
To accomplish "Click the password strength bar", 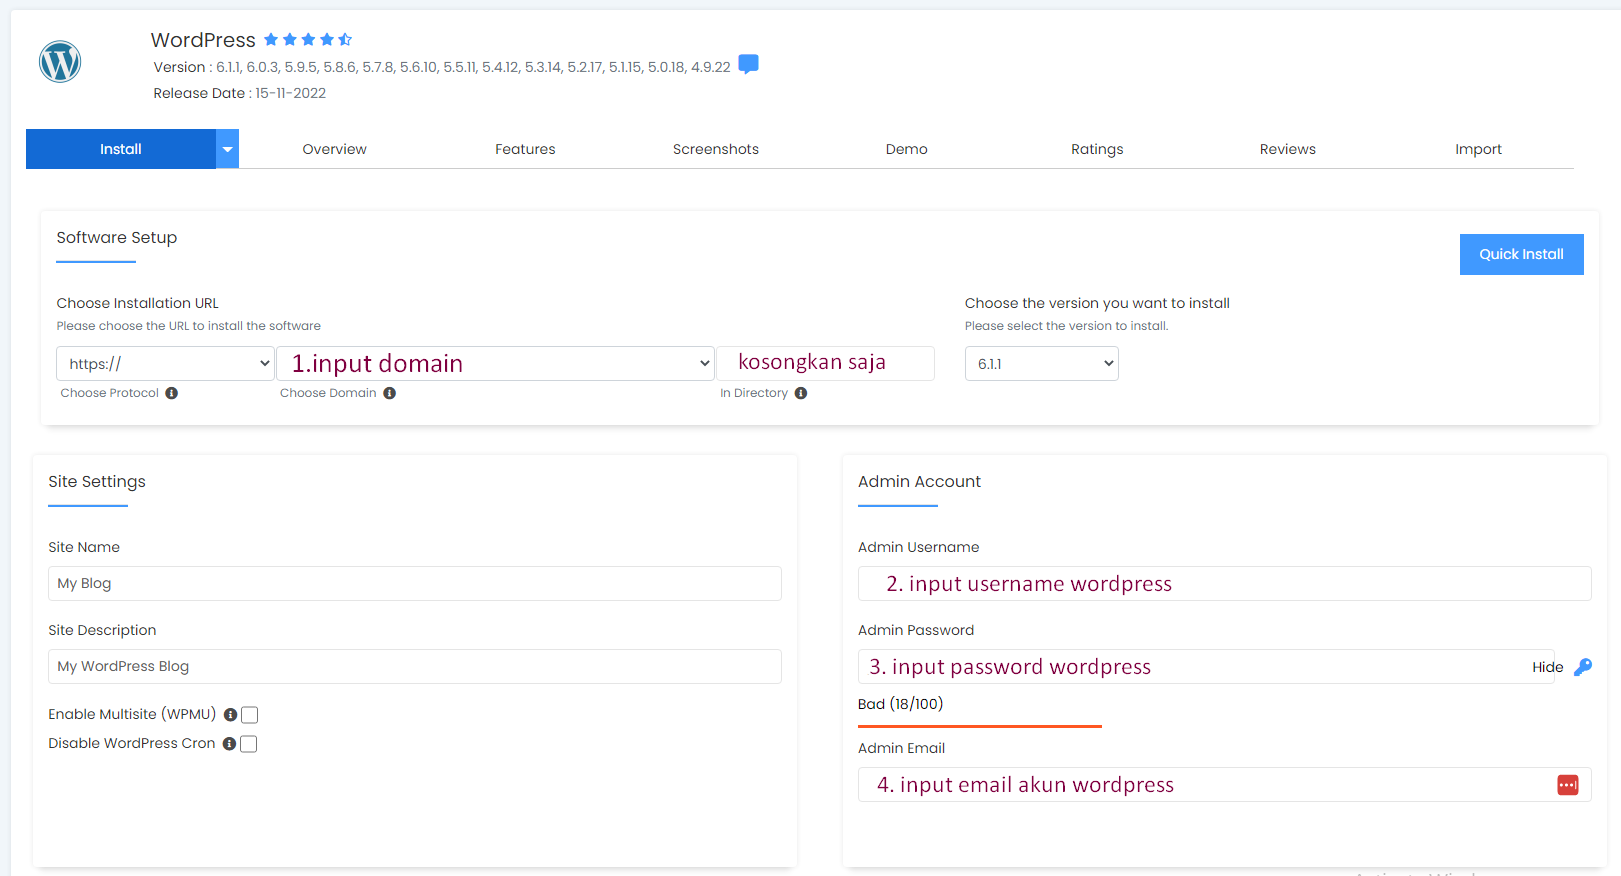I will click(x=980, y=726).
